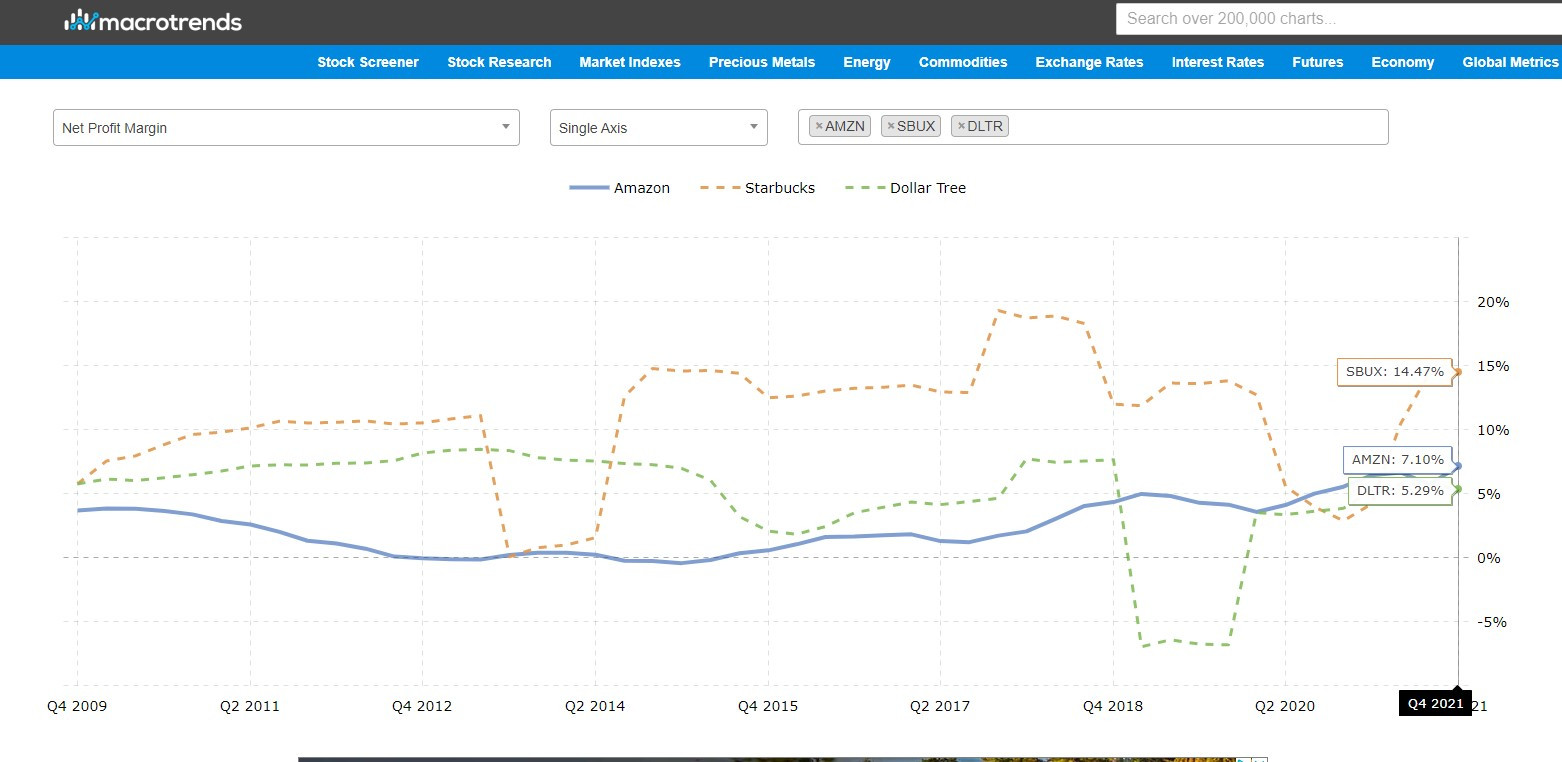Click the AMZN: 7.10% tooltip label
This screenshot has width=1562, height=762.
coord(1398,460)
